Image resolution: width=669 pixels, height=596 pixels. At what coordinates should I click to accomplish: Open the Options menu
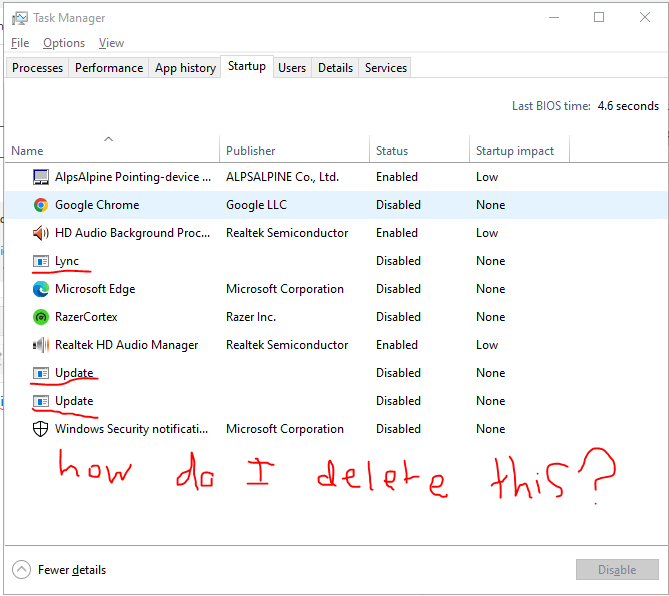(64, 43)
